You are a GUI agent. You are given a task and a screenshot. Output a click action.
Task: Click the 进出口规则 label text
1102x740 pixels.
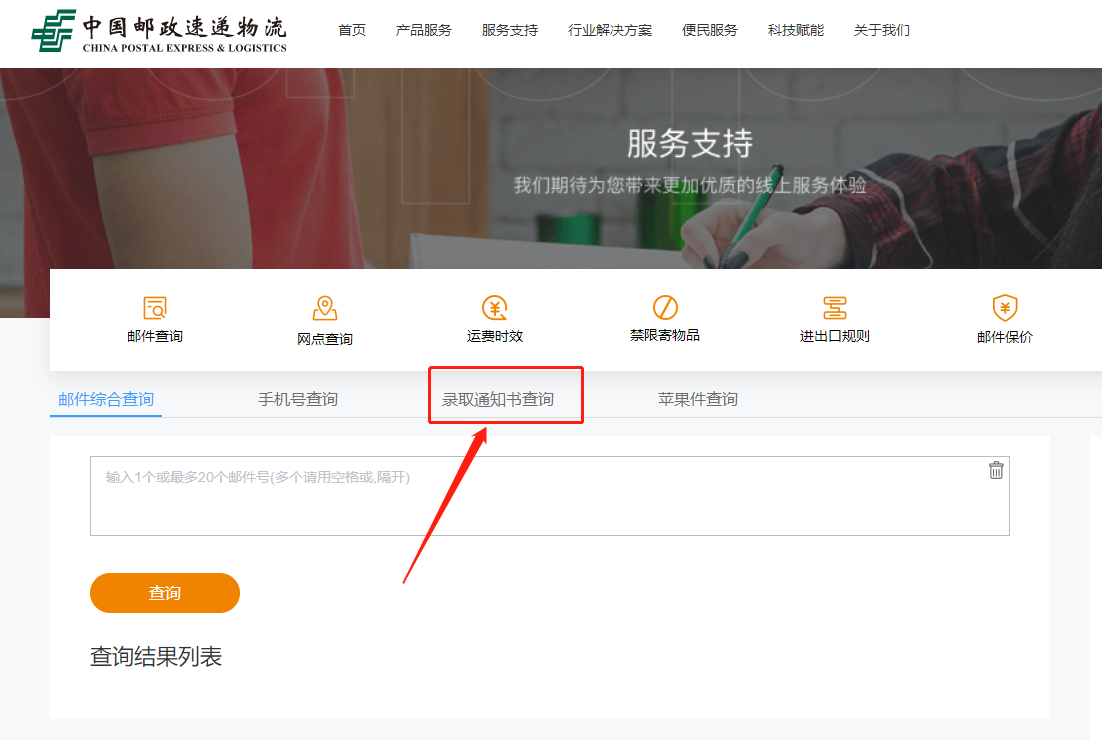[835, 336]
